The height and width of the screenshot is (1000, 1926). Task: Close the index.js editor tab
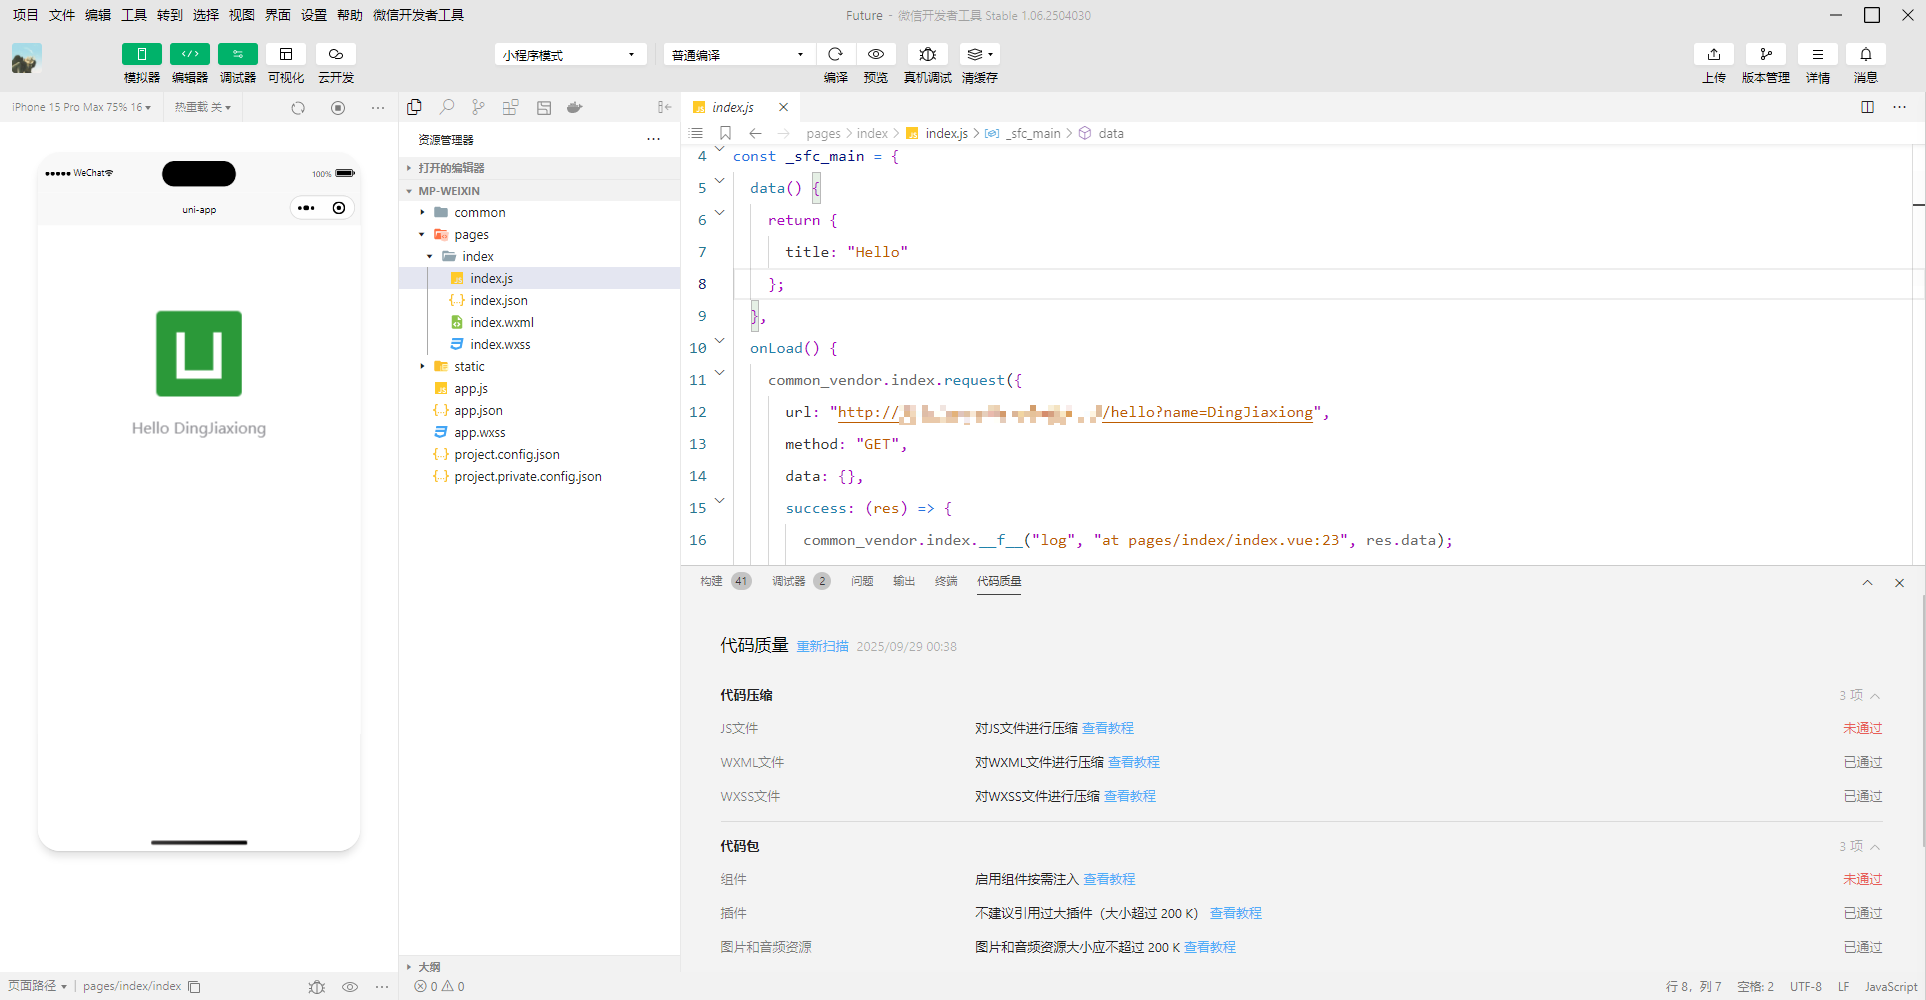pyautogui.click(x=783, y=107)
